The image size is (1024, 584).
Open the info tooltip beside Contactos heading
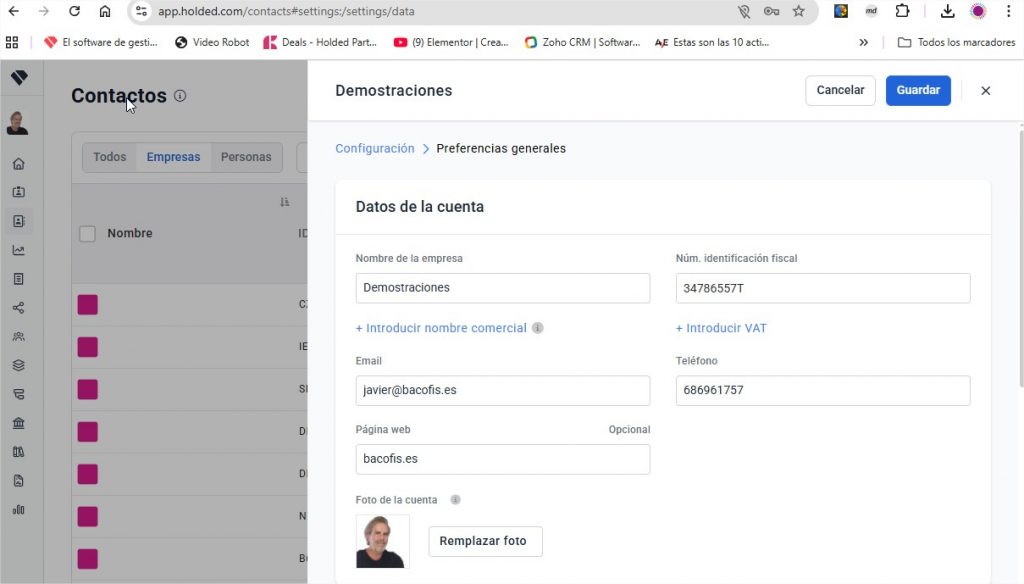coord(179,96)
